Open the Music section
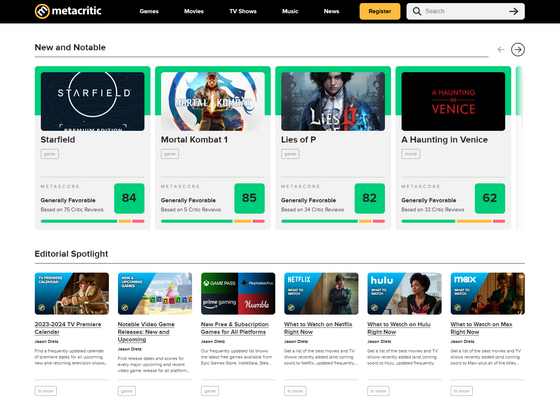The height and width of the screenshot is (411, 560). pos(290,11)
